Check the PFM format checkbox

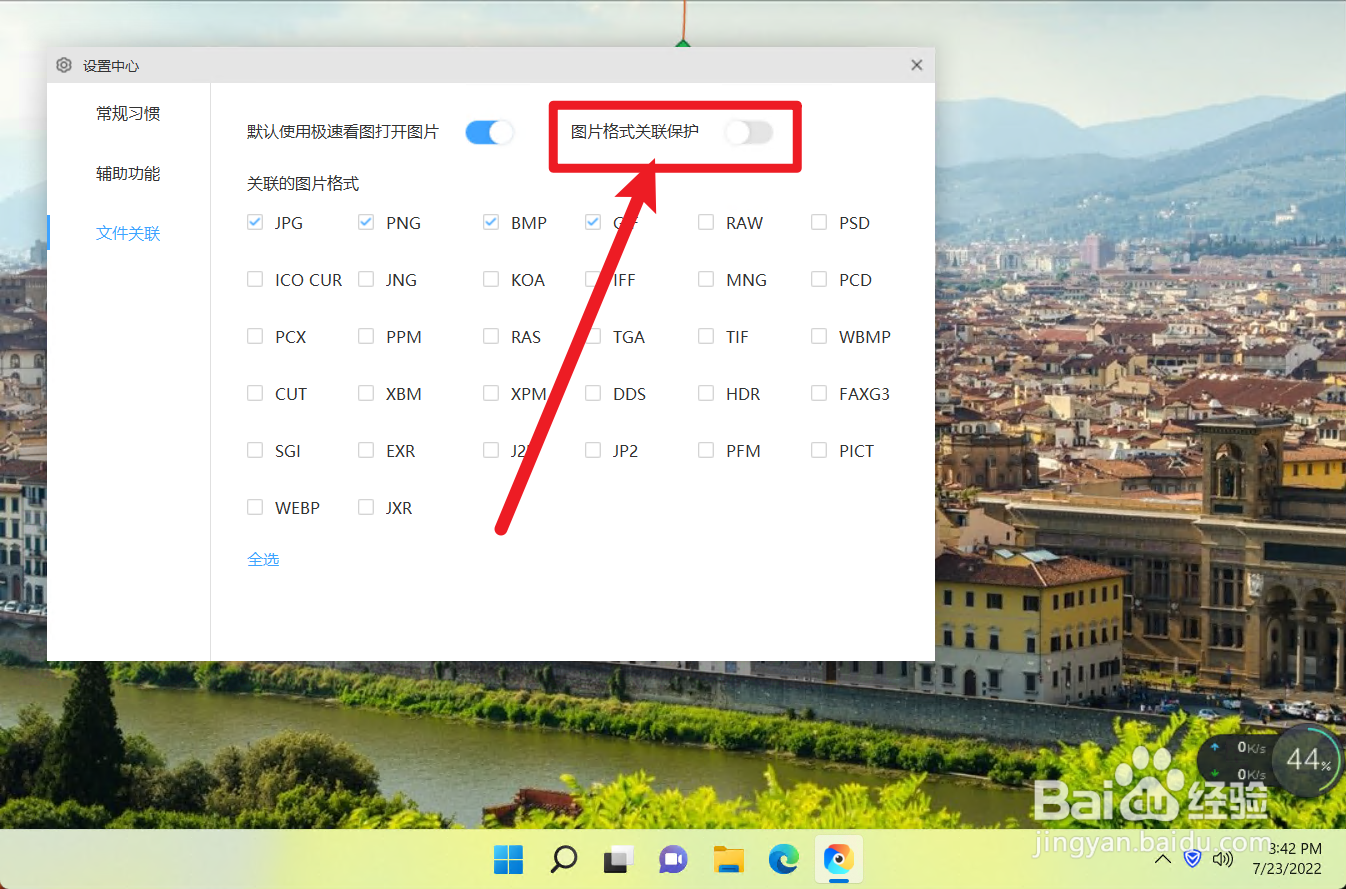(x=706, y=450)
